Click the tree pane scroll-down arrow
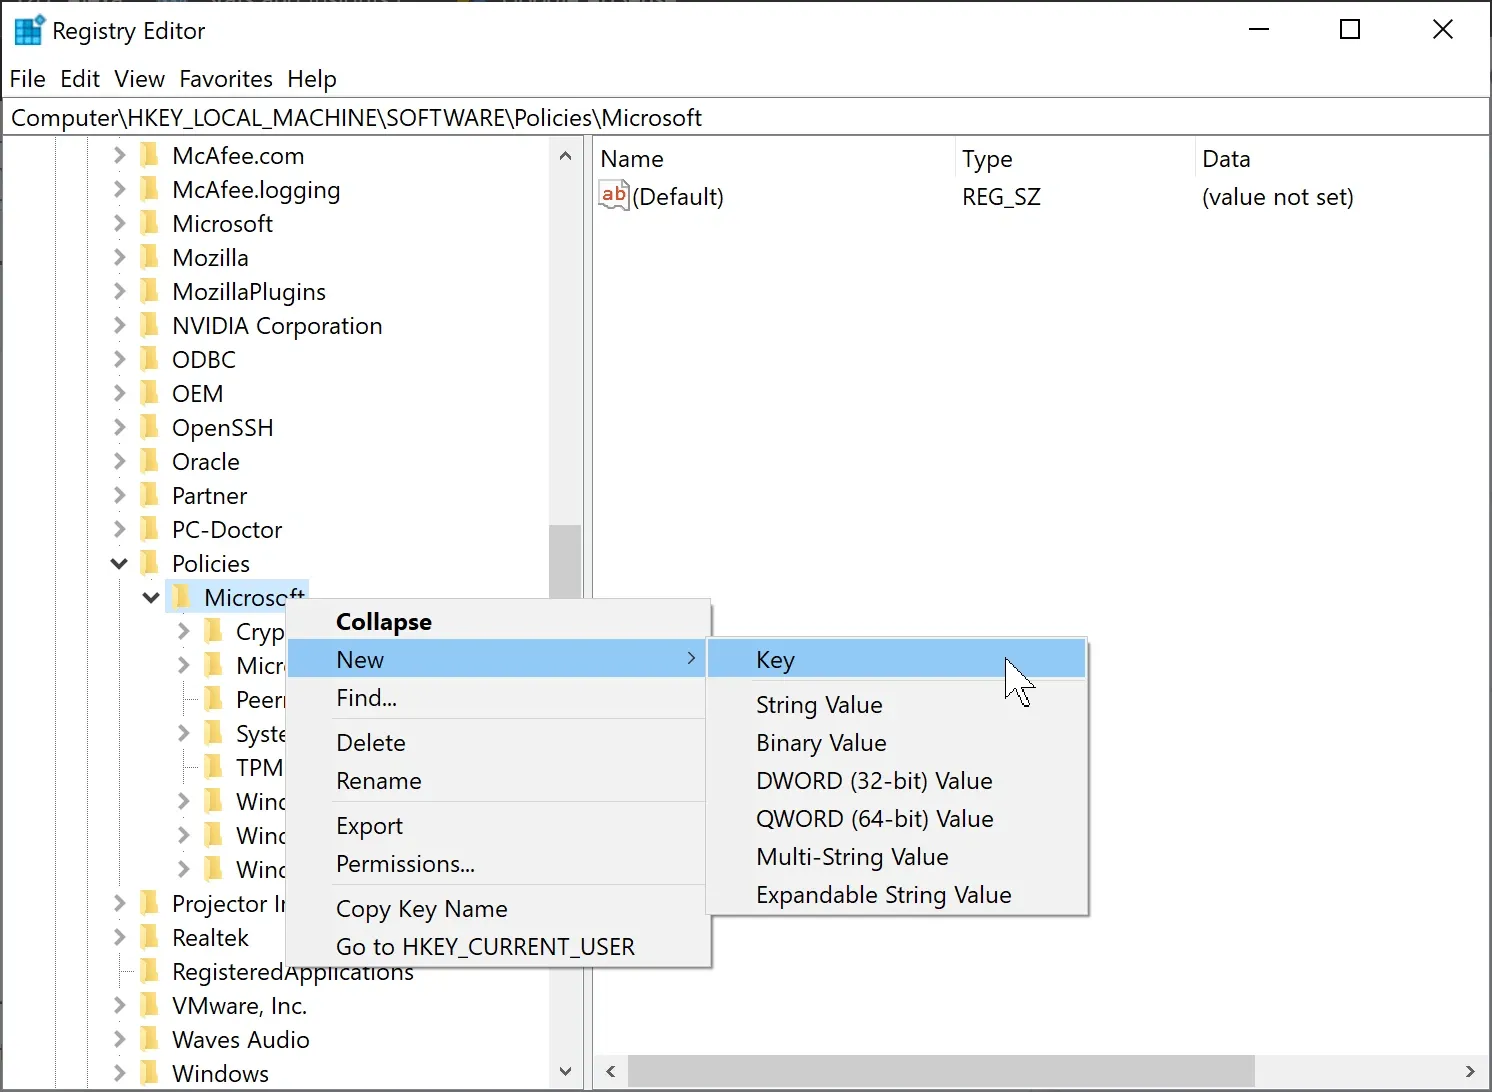1492x1092 pixels. [565, 1071]
